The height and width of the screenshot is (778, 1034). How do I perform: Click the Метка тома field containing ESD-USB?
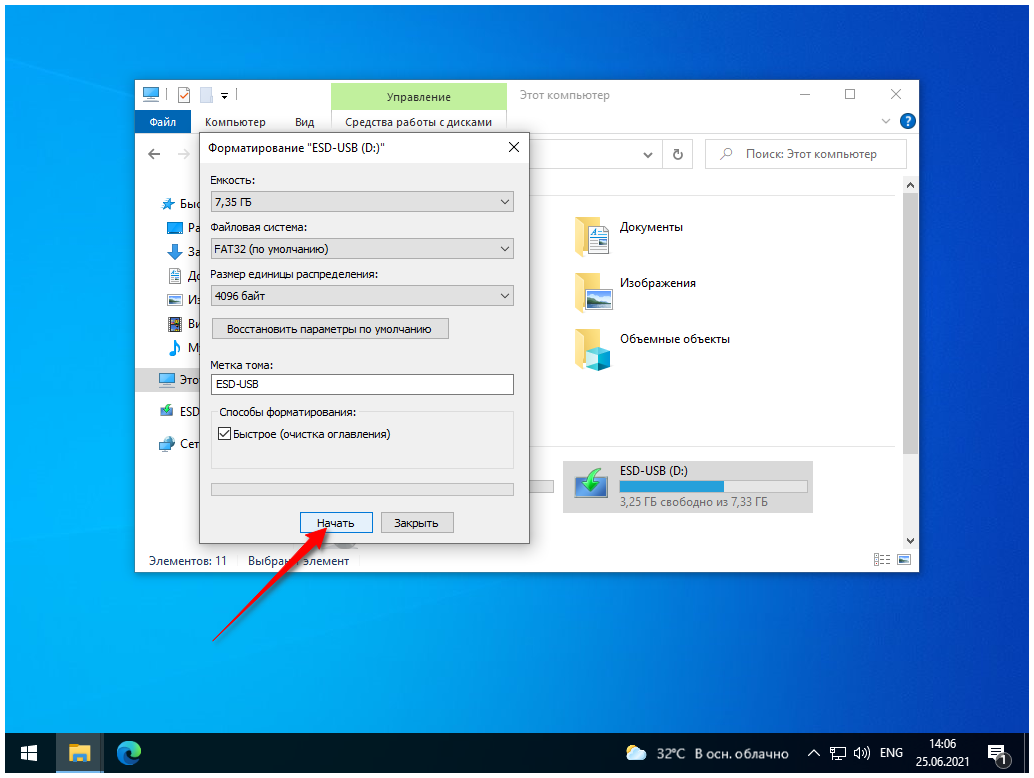point(362,384)
